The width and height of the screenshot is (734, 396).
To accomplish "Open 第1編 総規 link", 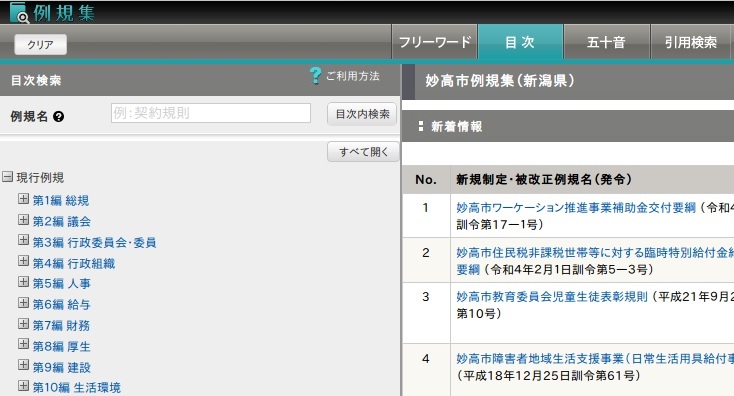I will tap(61, 200).
